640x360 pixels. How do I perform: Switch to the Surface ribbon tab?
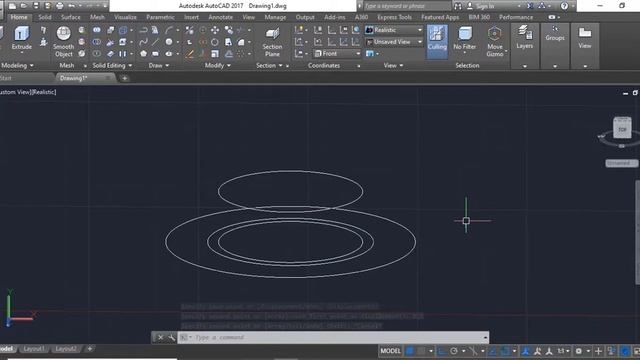(71, 17)
